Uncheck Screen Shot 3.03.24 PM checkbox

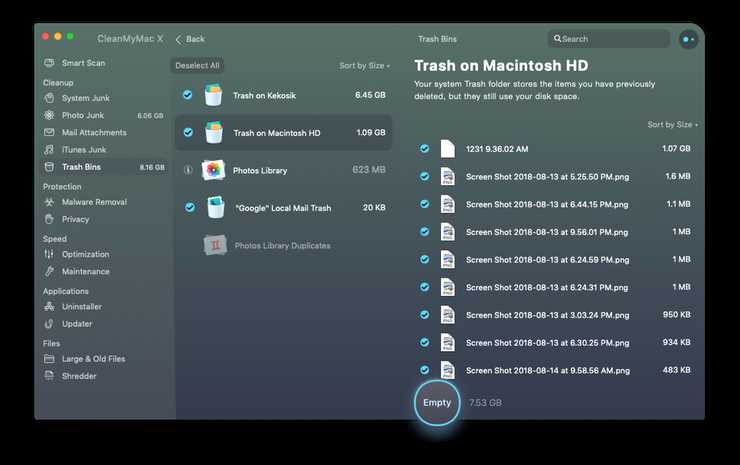tap(425, 315)
